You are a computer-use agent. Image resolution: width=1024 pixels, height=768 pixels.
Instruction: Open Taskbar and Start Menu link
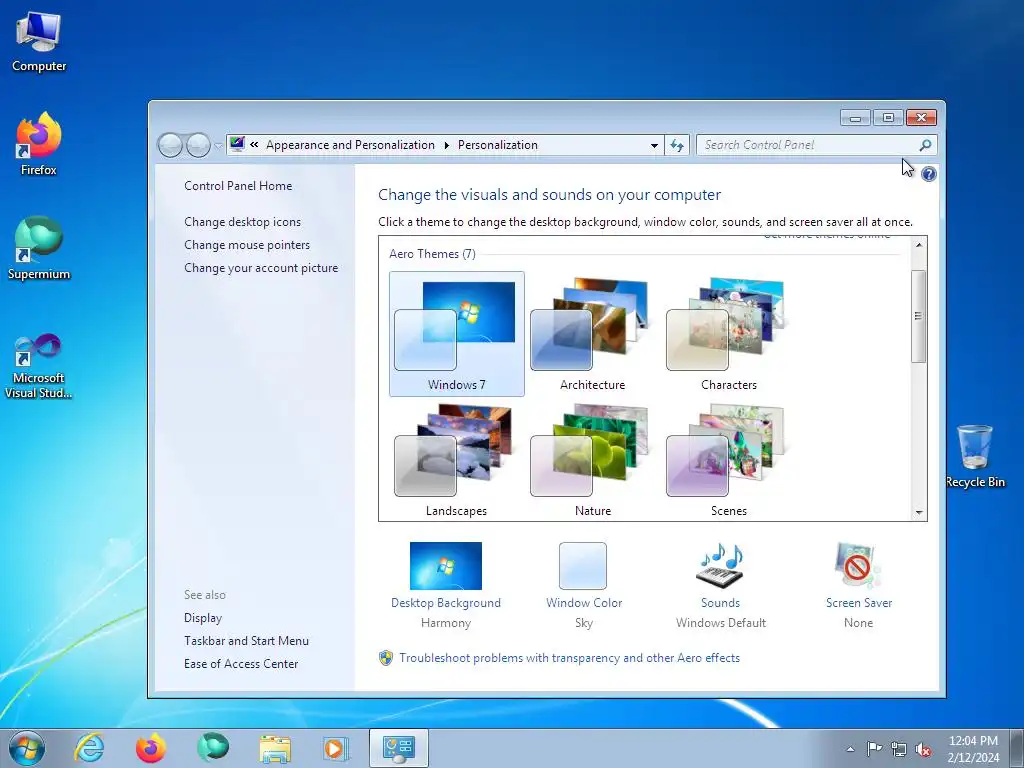point(246,641)
